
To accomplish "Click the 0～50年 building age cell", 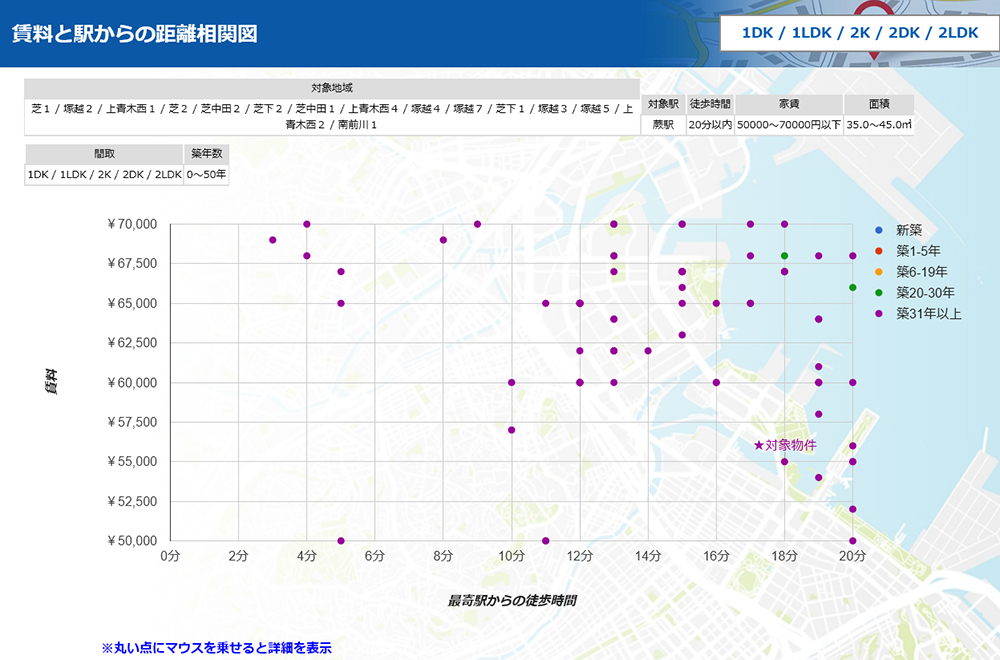I will (208, 174).
